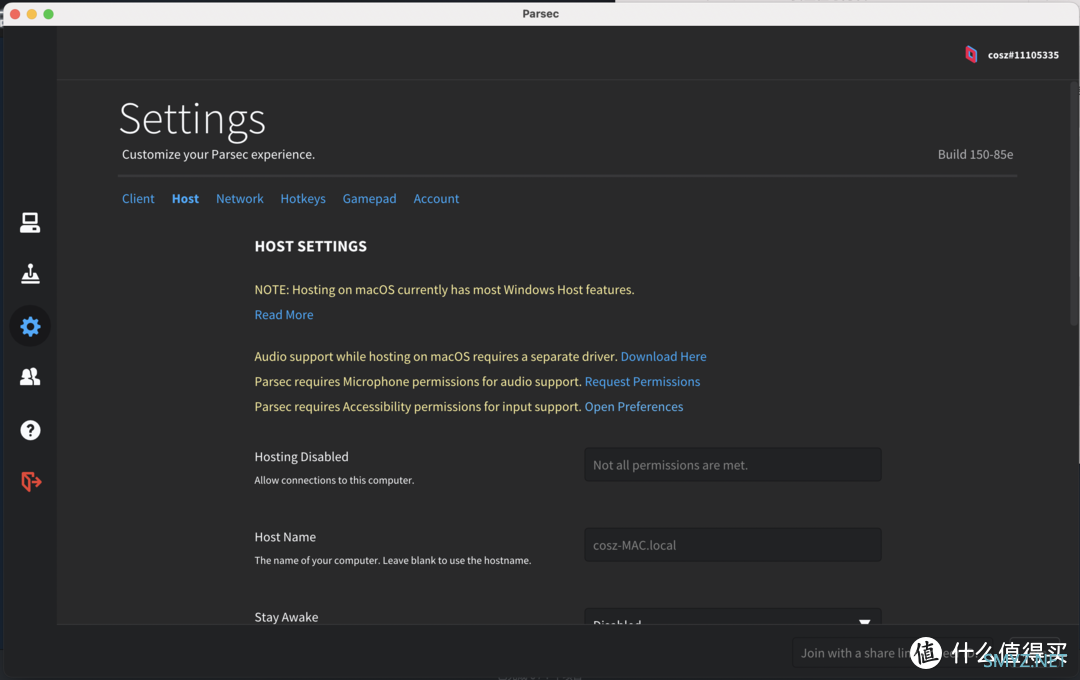Click the Hosting 'Not all permissions are met' field

pos(732,465)
